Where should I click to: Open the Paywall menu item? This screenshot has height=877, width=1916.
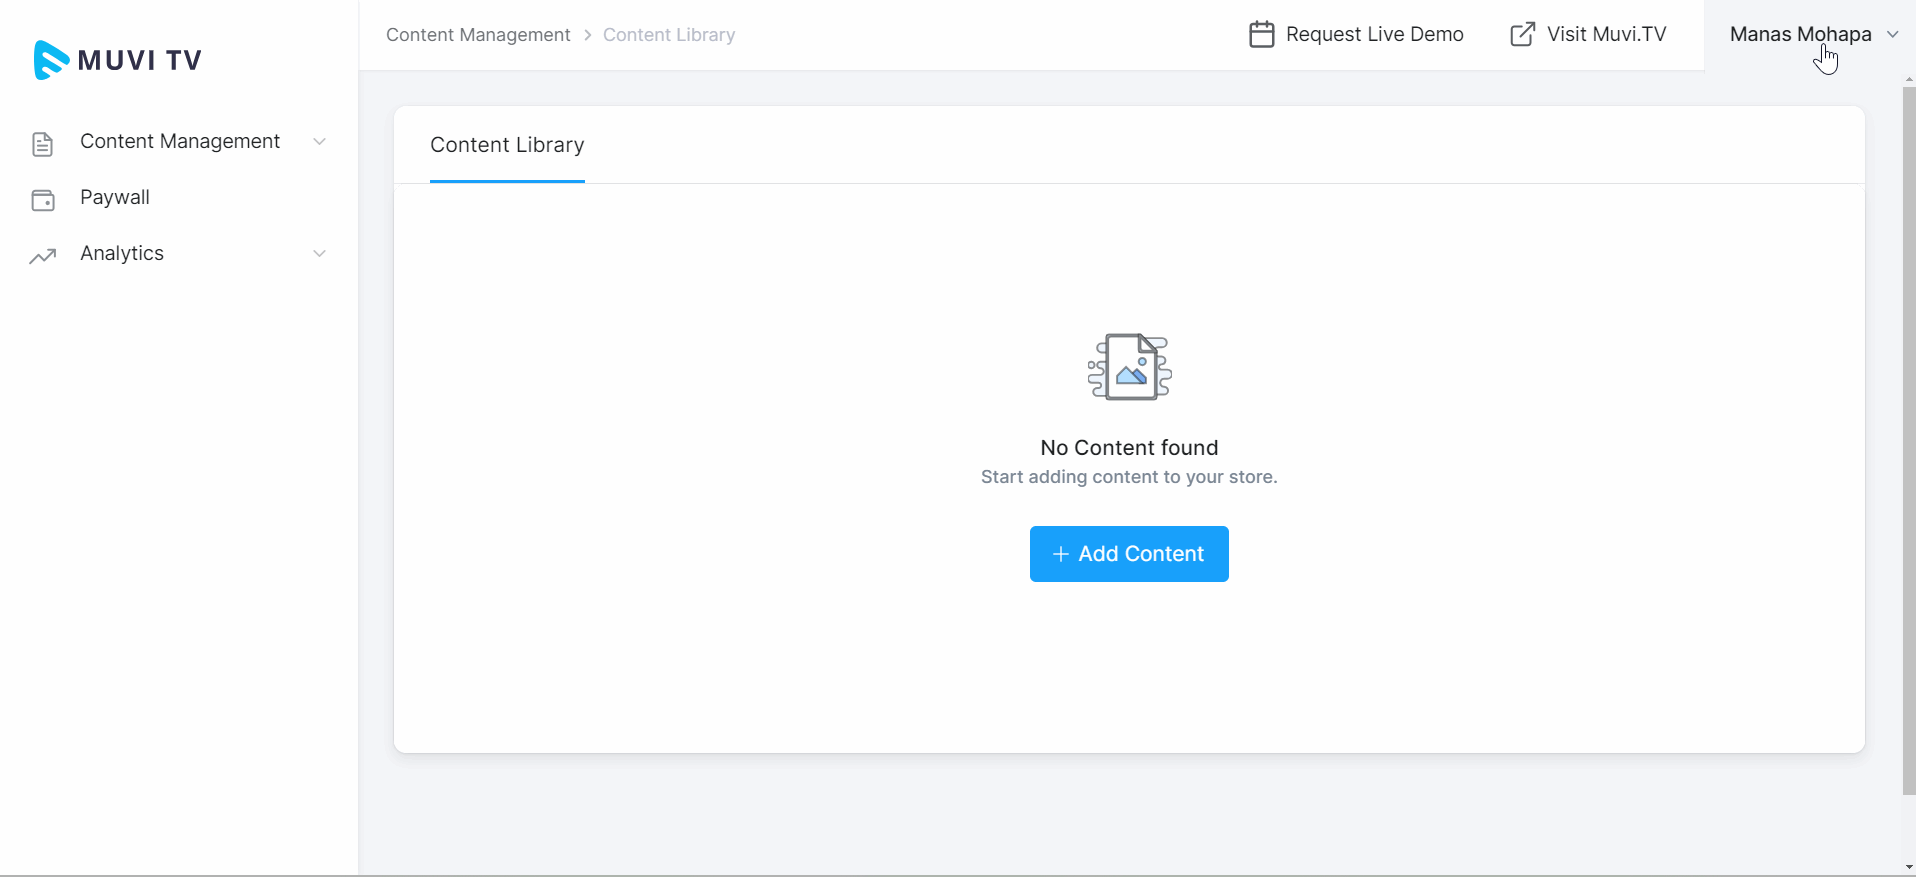[x=115, y=198]
